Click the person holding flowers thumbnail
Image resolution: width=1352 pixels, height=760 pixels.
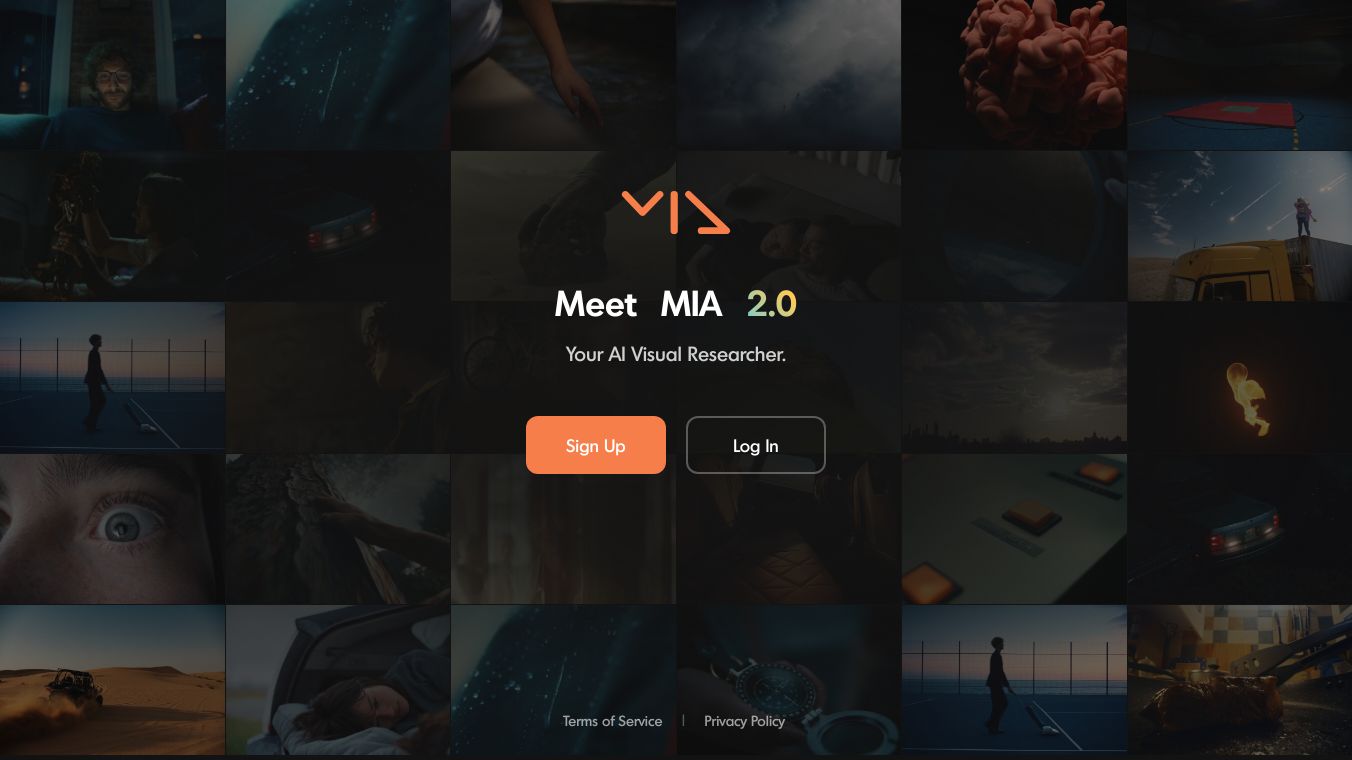click(x=112, y=226)
